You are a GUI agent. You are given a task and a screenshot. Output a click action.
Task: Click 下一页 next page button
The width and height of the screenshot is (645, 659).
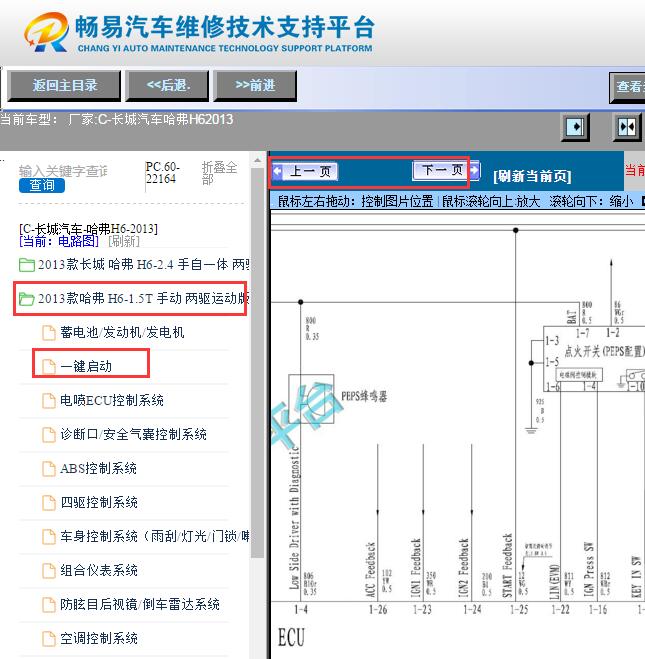pos(441,170)
